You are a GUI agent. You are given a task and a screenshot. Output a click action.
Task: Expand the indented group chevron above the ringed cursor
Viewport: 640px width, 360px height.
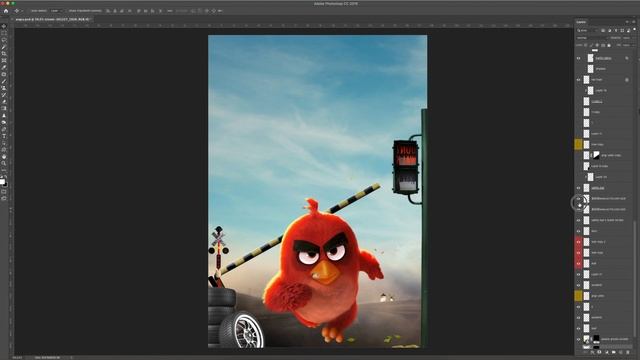586,177
